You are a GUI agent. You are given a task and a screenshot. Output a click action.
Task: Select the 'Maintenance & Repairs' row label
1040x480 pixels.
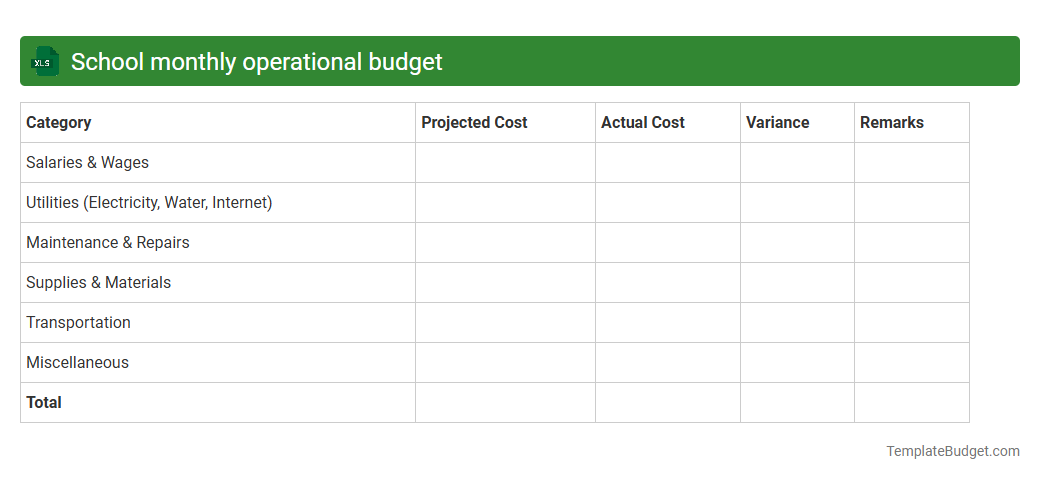click(107, 243)
